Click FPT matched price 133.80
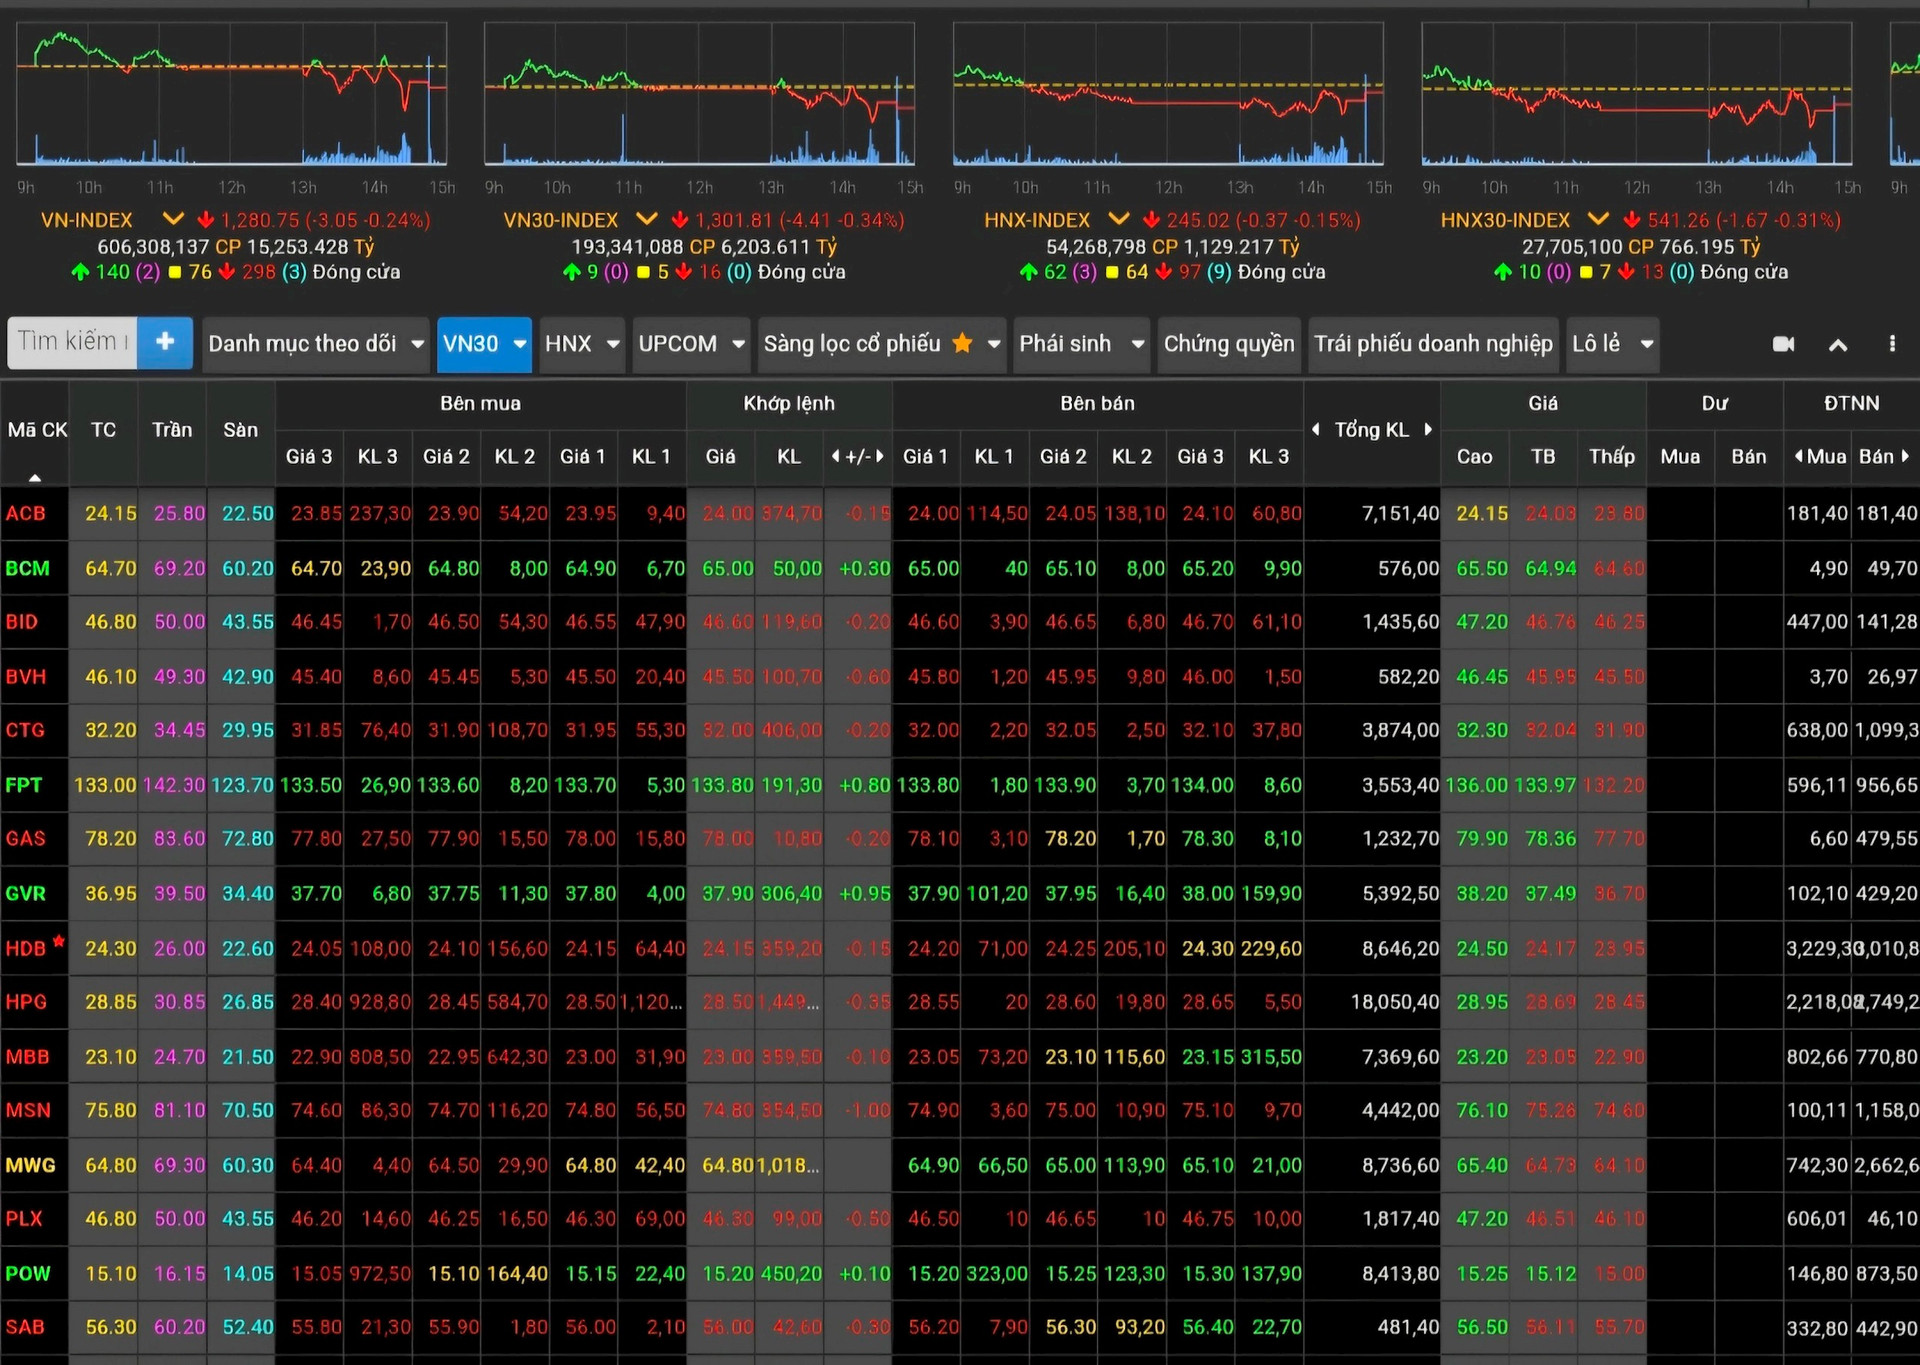This screenshot has width=1920, height=1365. click(722, 785)
